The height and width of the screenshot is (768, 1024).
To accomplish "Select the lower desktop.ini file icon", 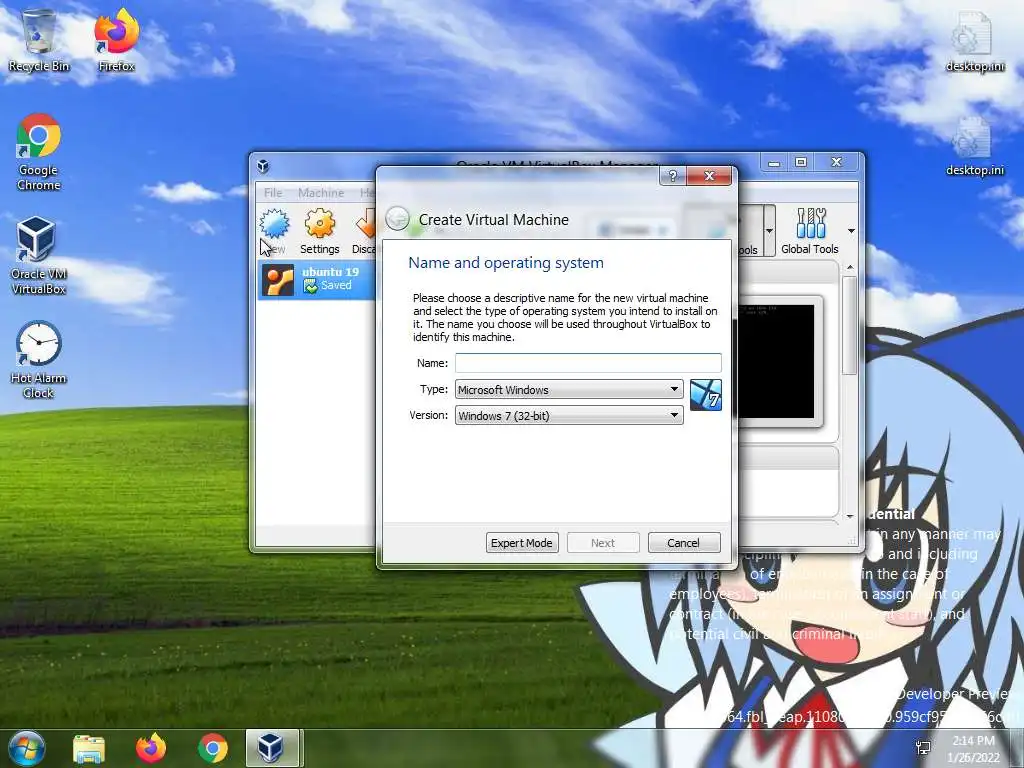I will [974, 146].
